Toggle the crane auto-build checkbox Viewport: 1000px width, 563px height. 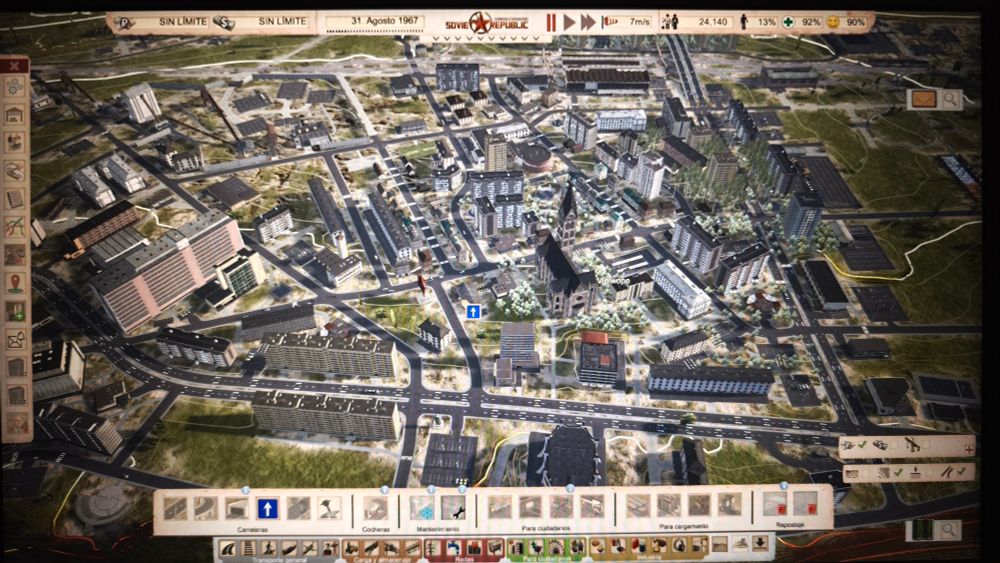pos(926,445)
